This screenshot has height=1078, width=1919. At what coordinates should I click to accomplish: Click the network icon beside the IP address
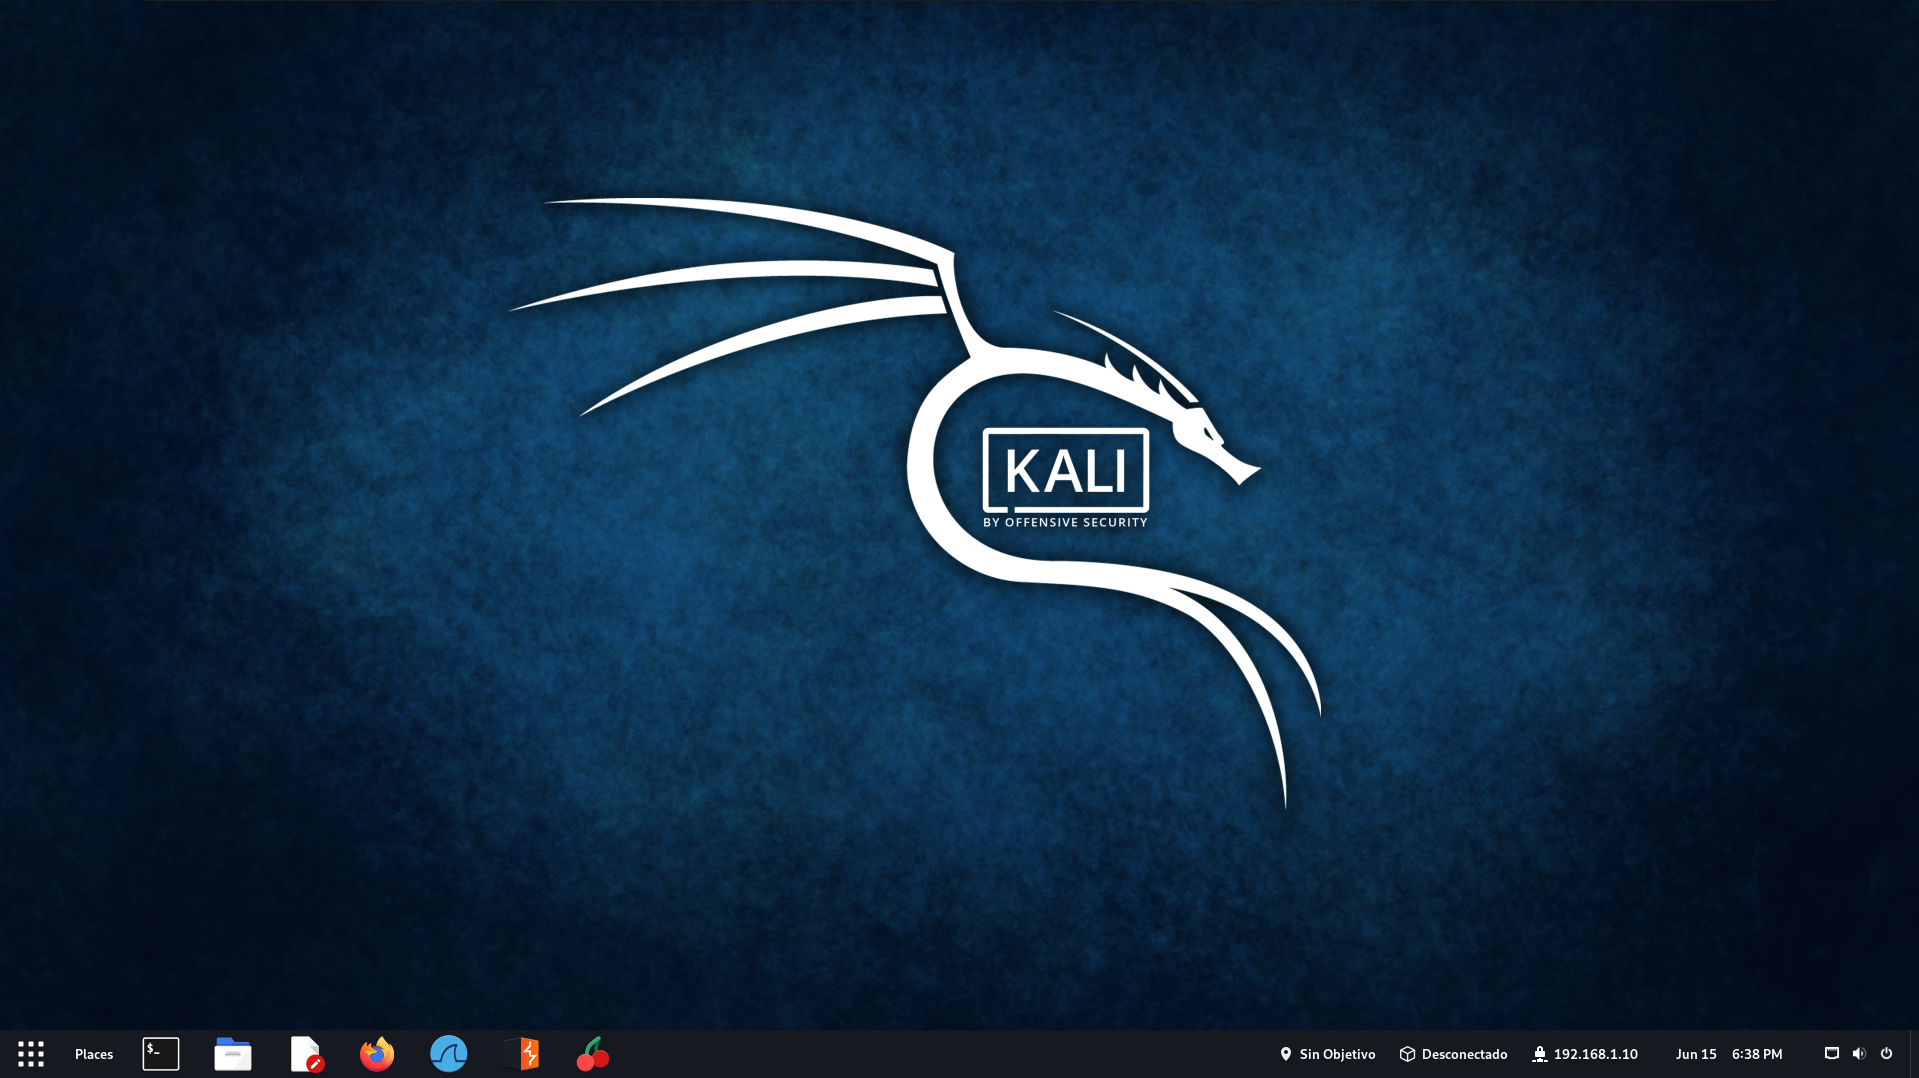coord(1540,1054)
